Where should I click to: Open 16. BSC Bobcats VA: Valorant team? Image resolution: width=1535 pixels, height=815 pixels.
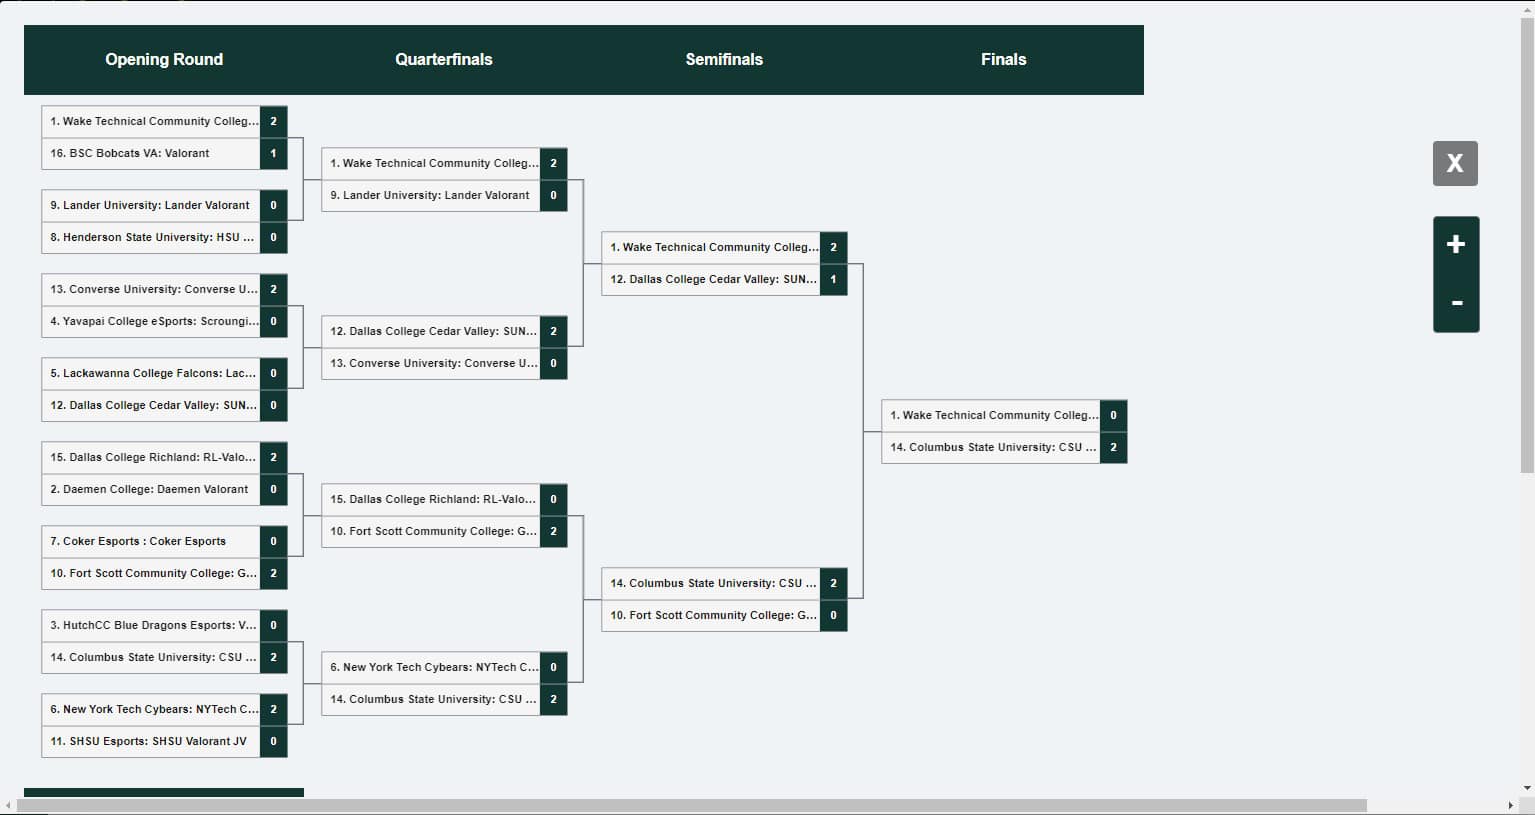[x=151, y=154]
